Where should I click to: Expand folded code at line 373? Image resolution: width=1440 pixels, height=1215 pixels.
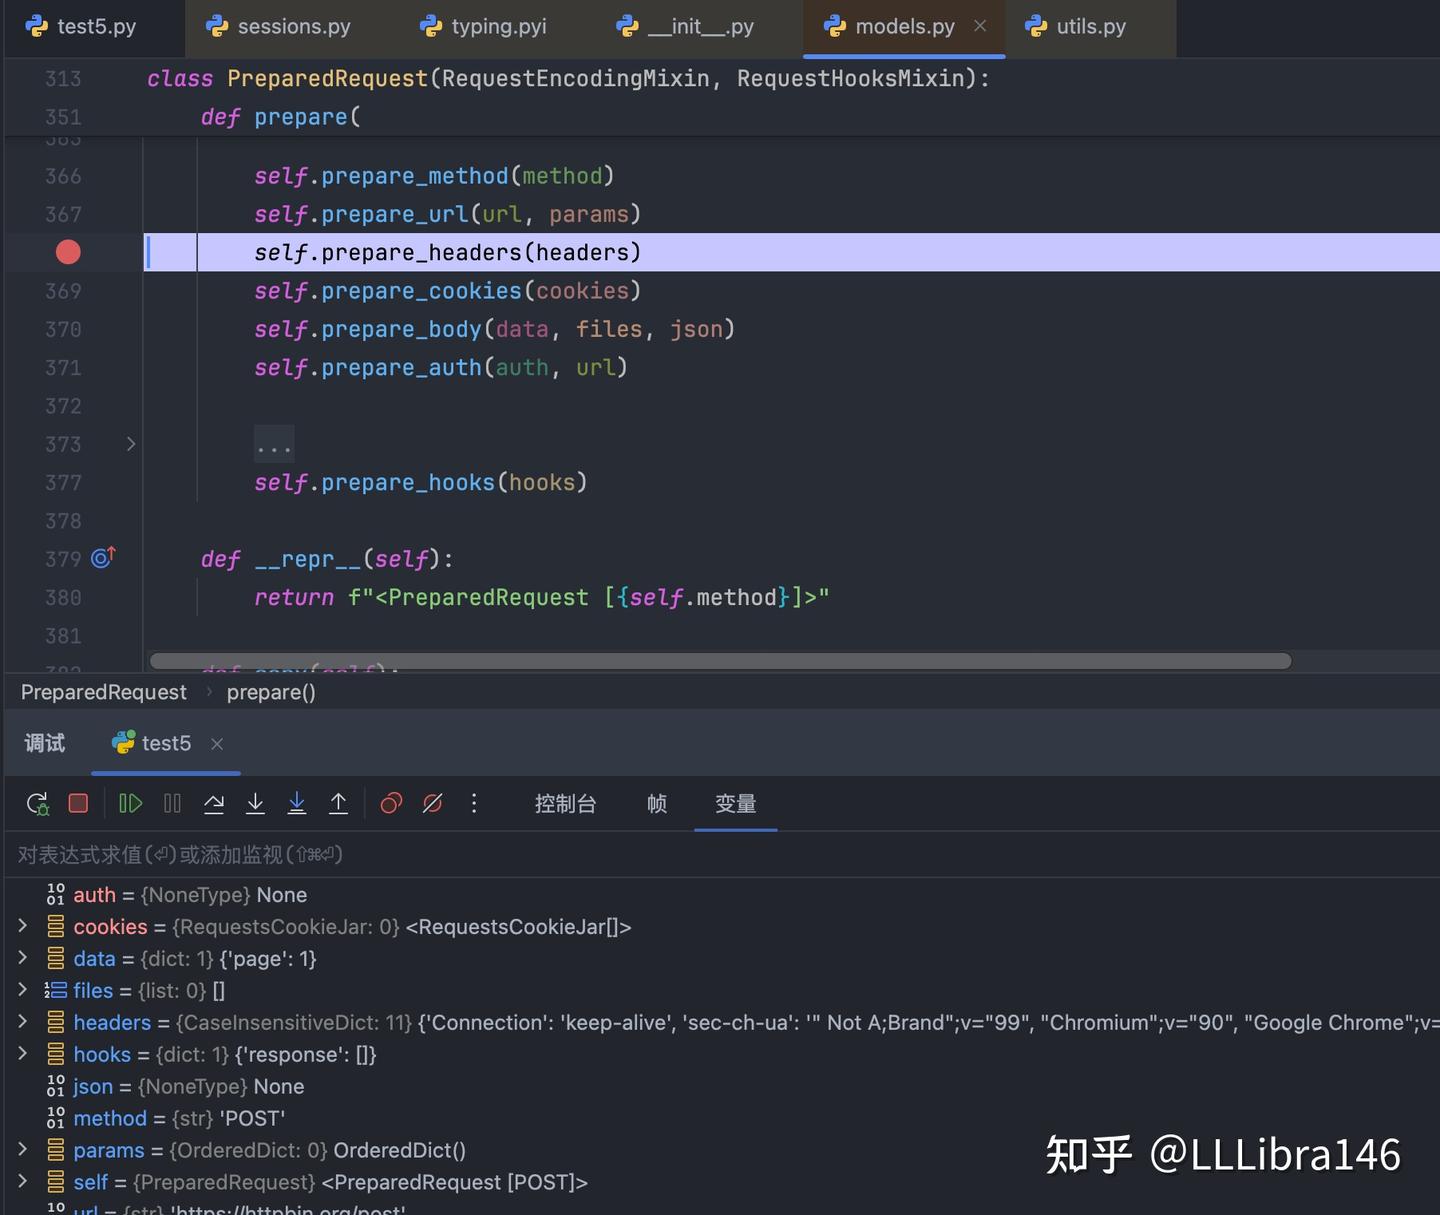point(131,444)
